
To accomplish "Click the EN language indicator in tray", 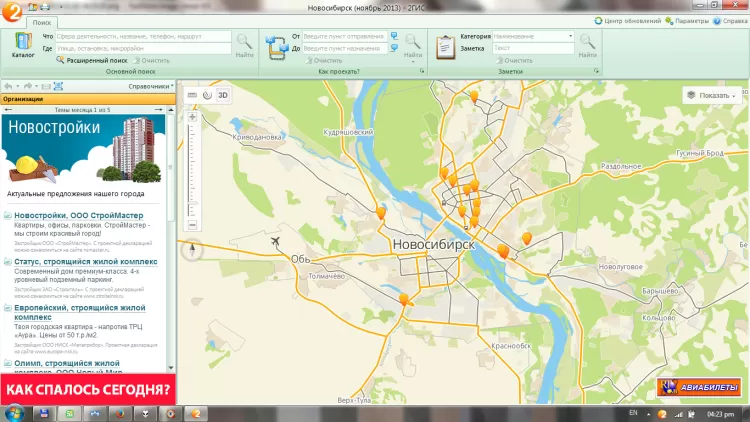I will coord(633,413).
